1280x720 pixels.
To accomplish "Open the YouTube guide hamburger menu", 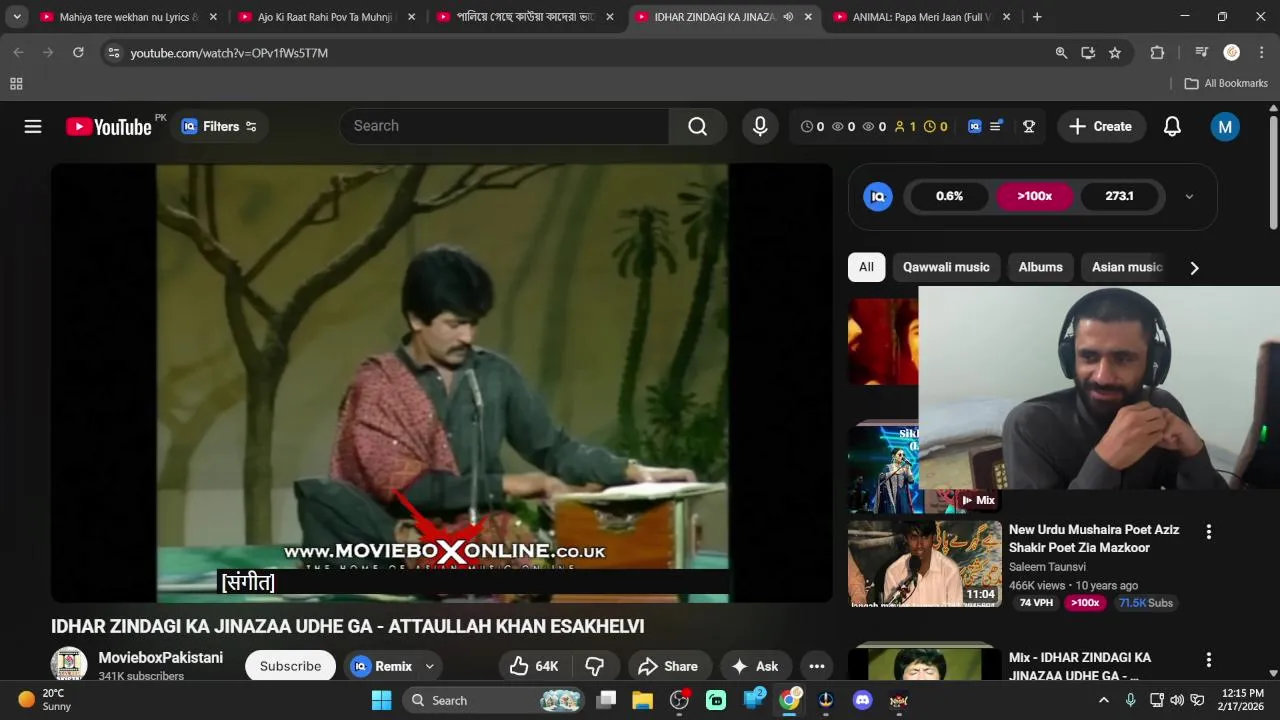I will click(33, 126).
